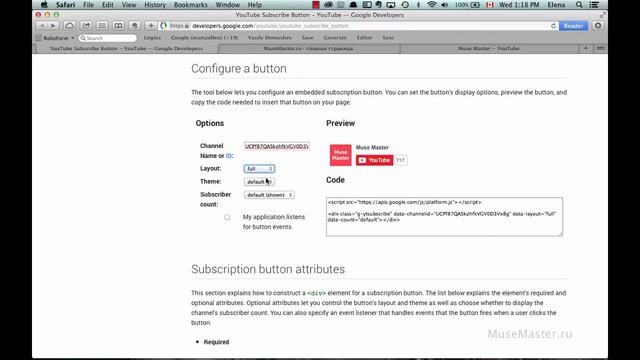
Task: Show the Reading List from the toolbar
Action: point(102,26)
